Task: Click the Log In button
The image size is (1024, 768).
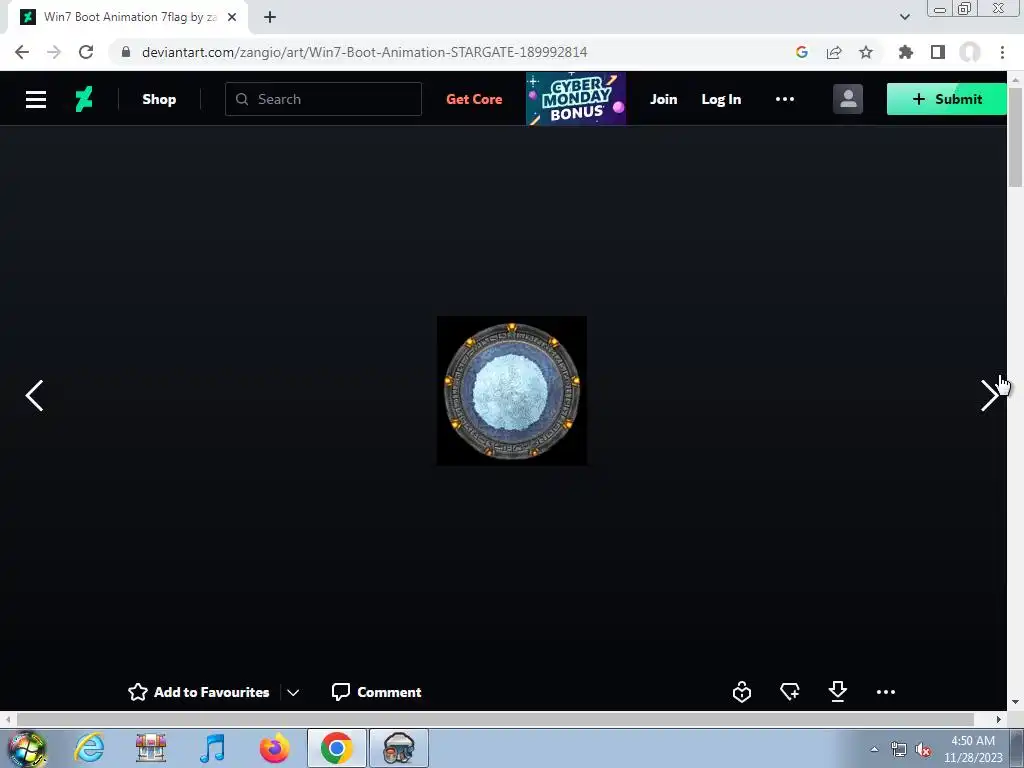Action: [721, 99]
